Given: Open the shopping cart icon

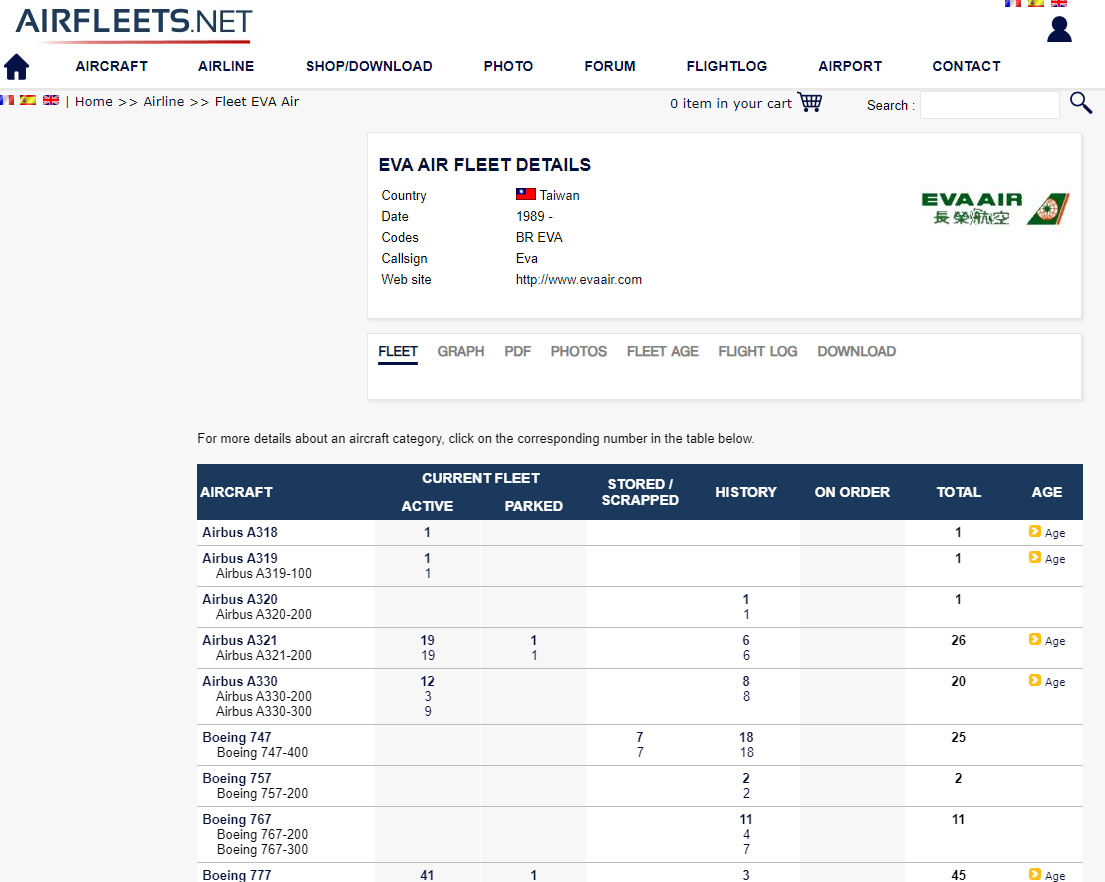Looking at the screenshot, I should pyautogui.click(x=810, y=102).
